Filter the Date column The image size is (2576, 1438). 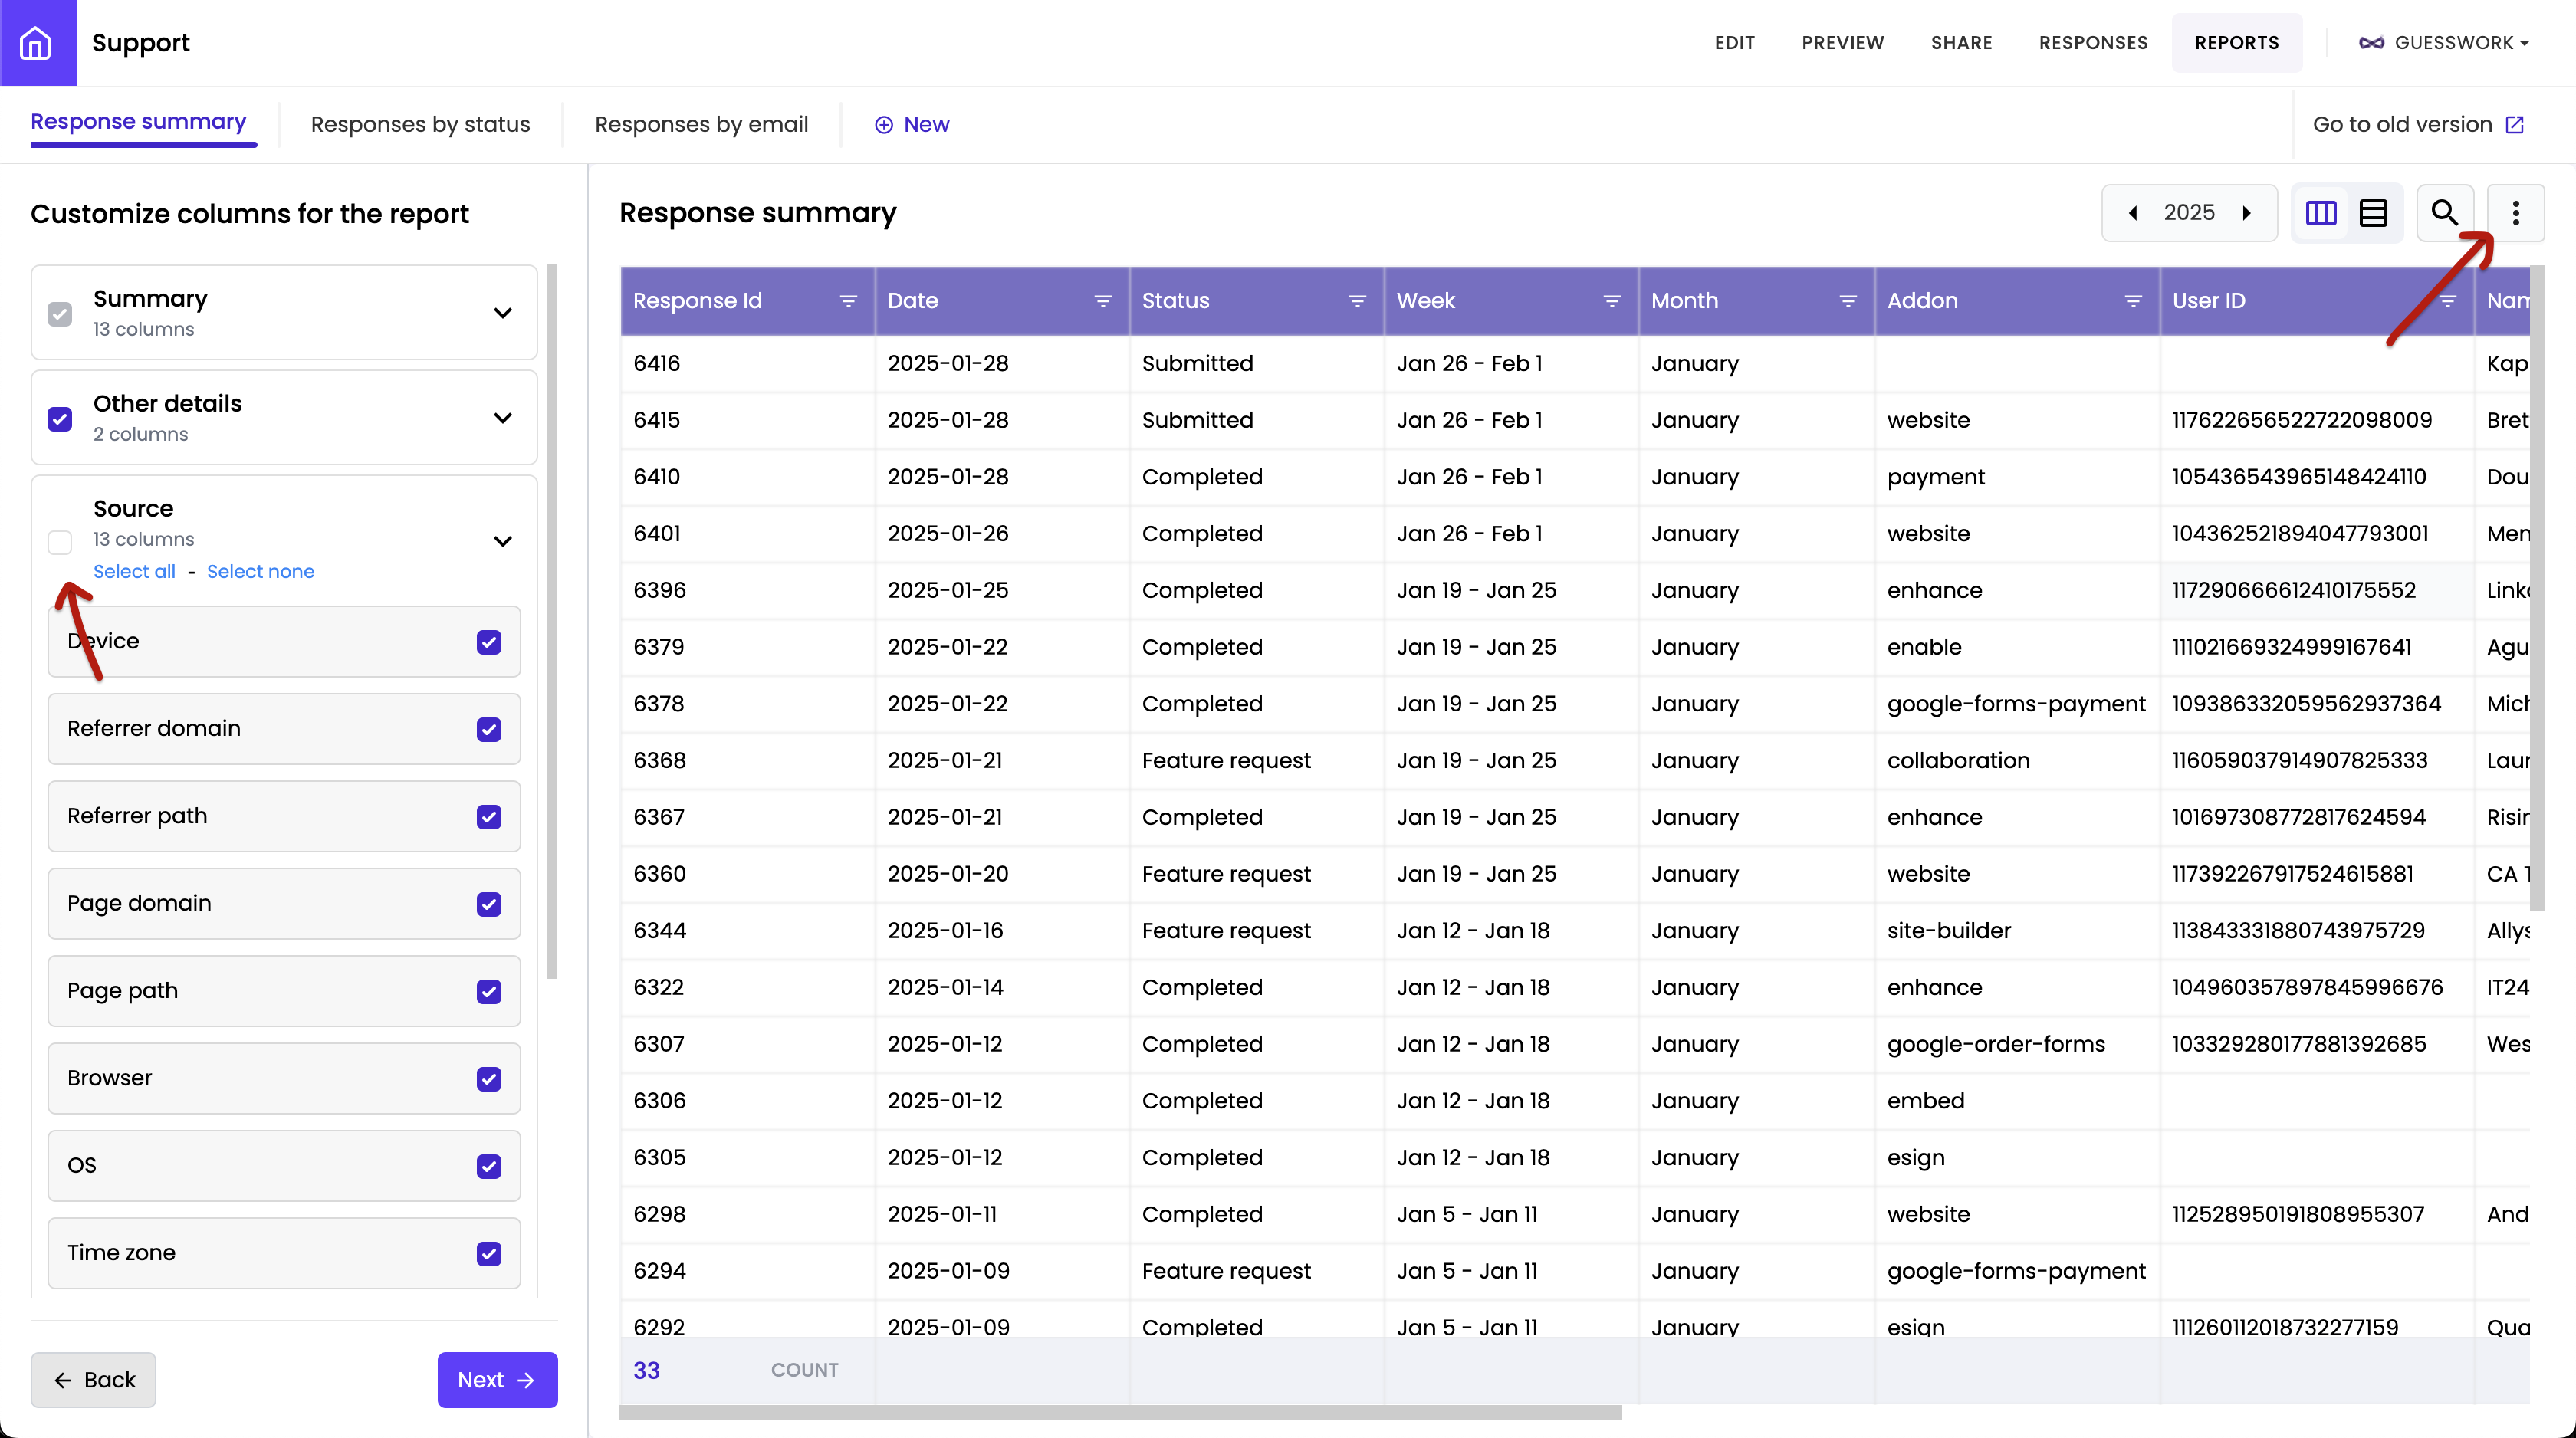[1103, 301]
